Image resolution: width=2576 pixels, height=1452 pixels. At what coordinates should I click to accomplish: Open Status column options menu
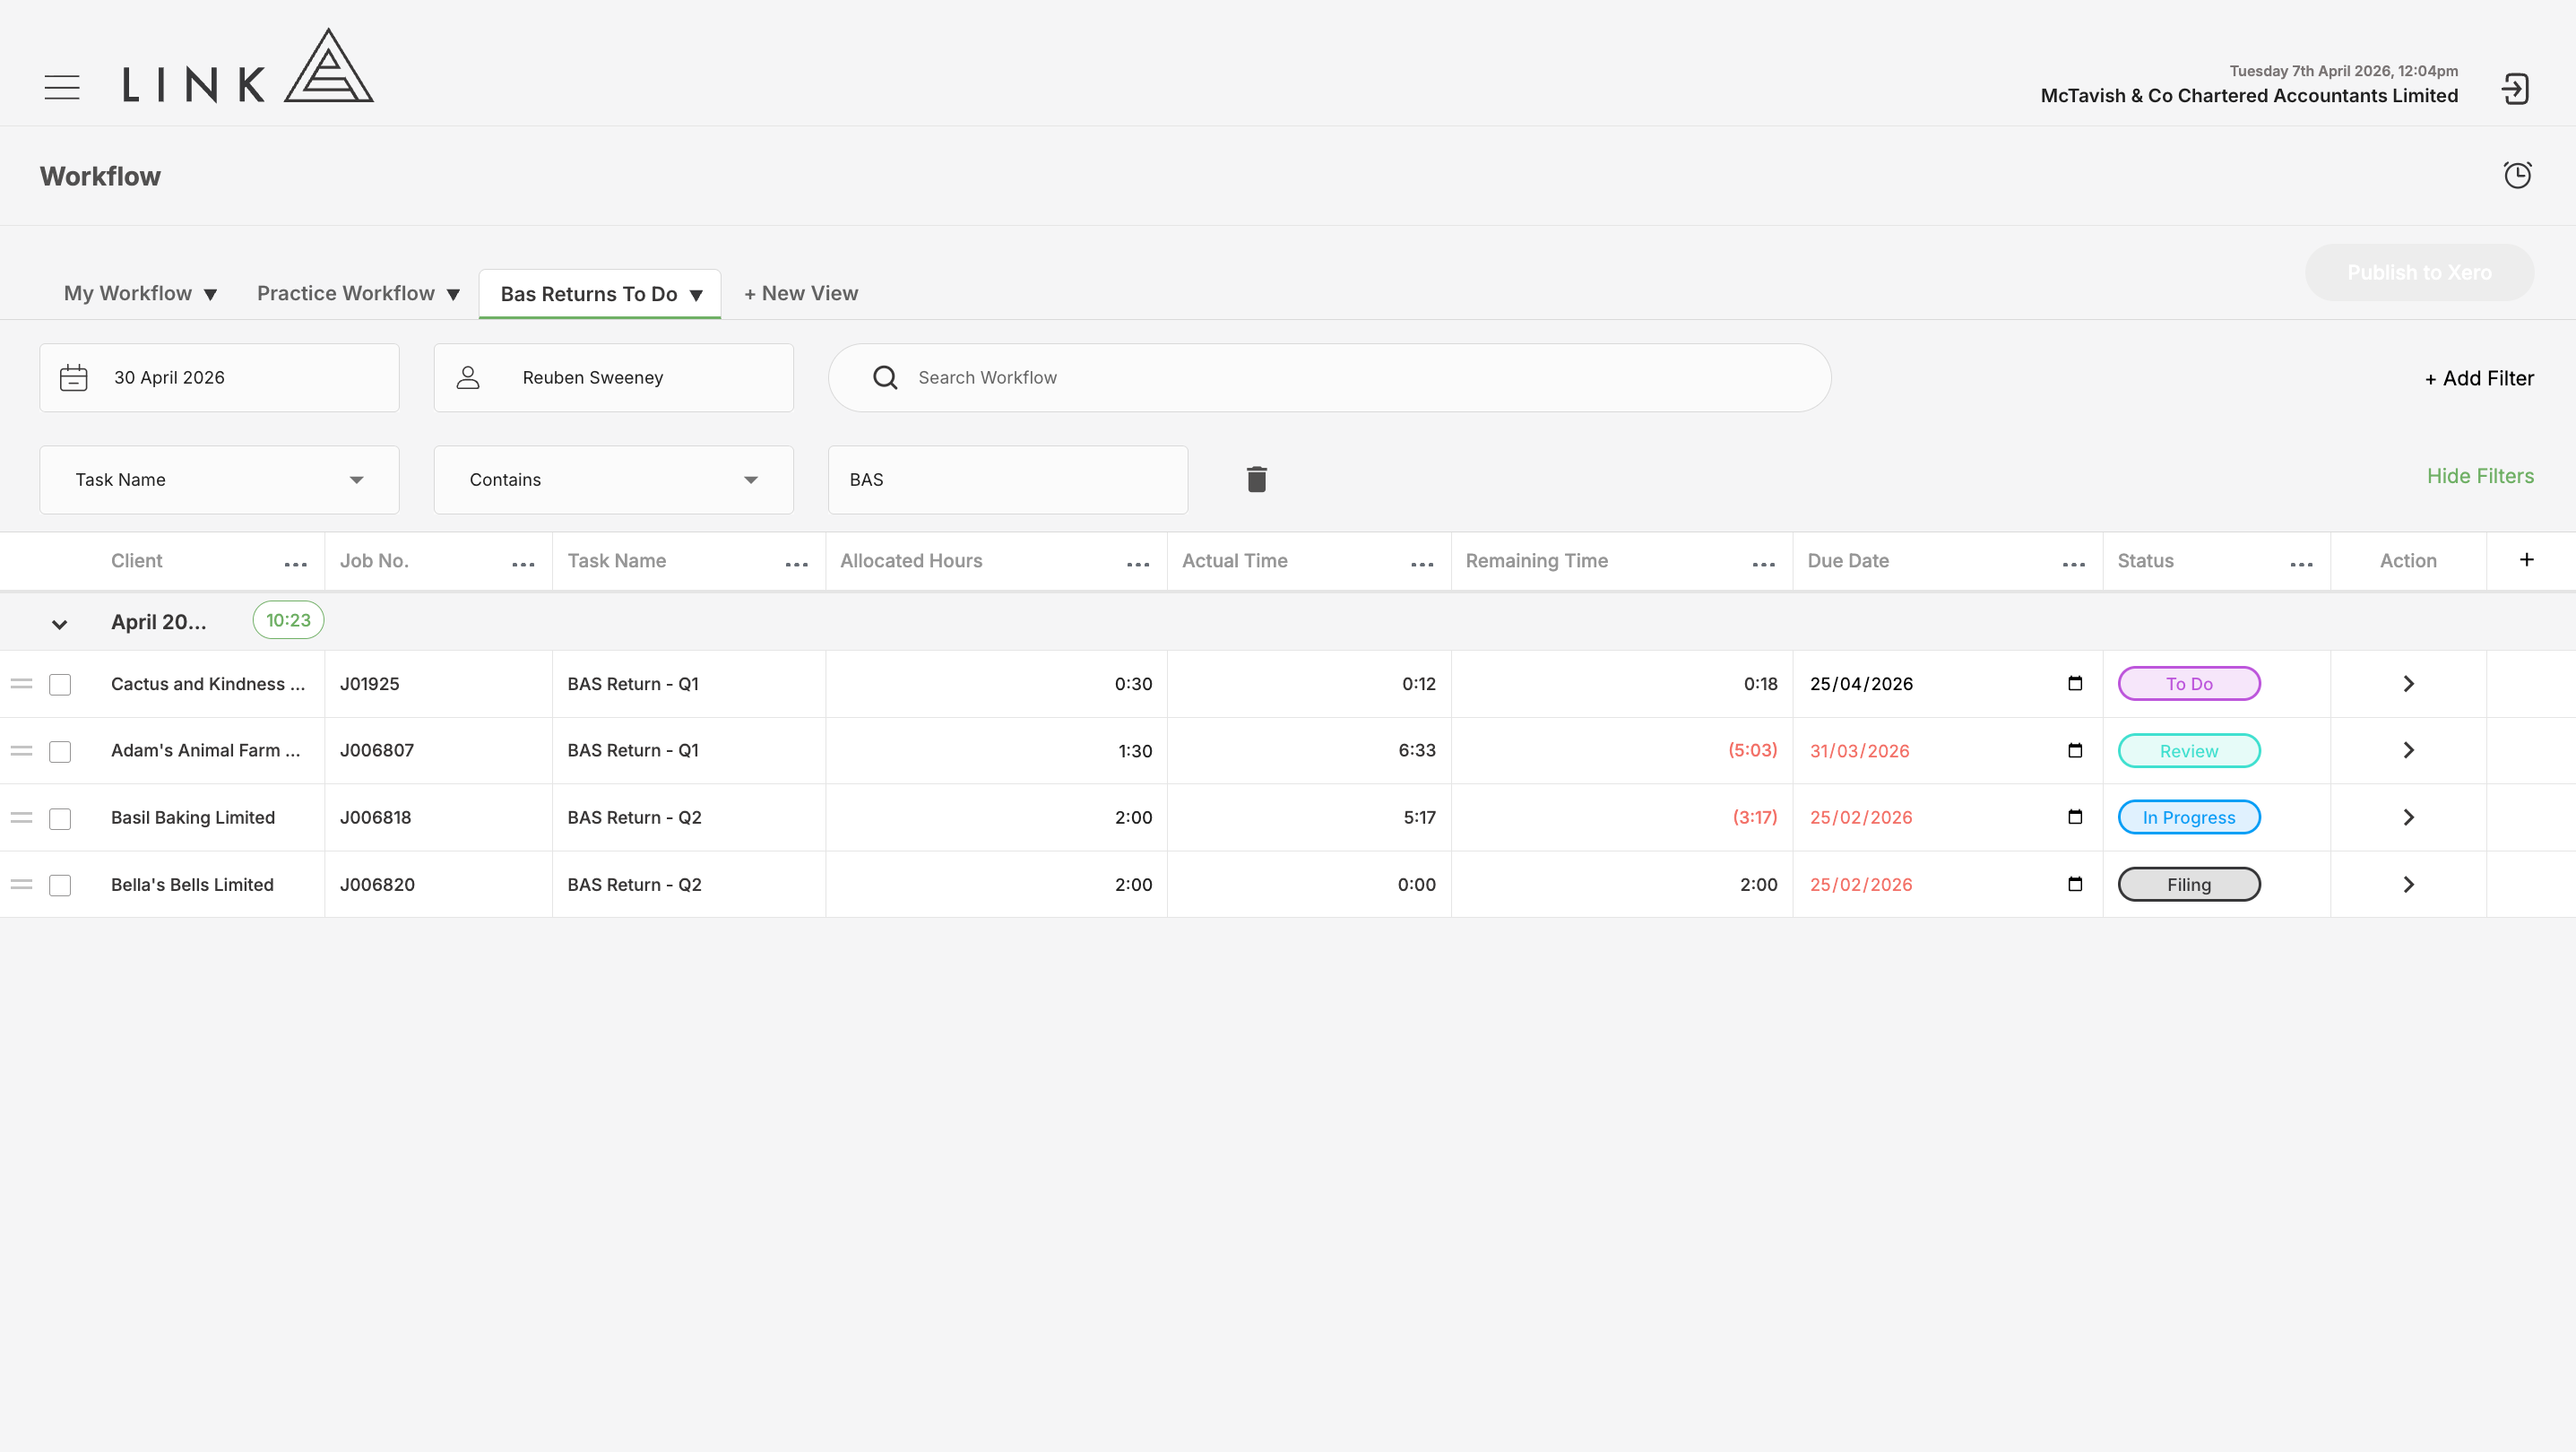(2302, 565)
